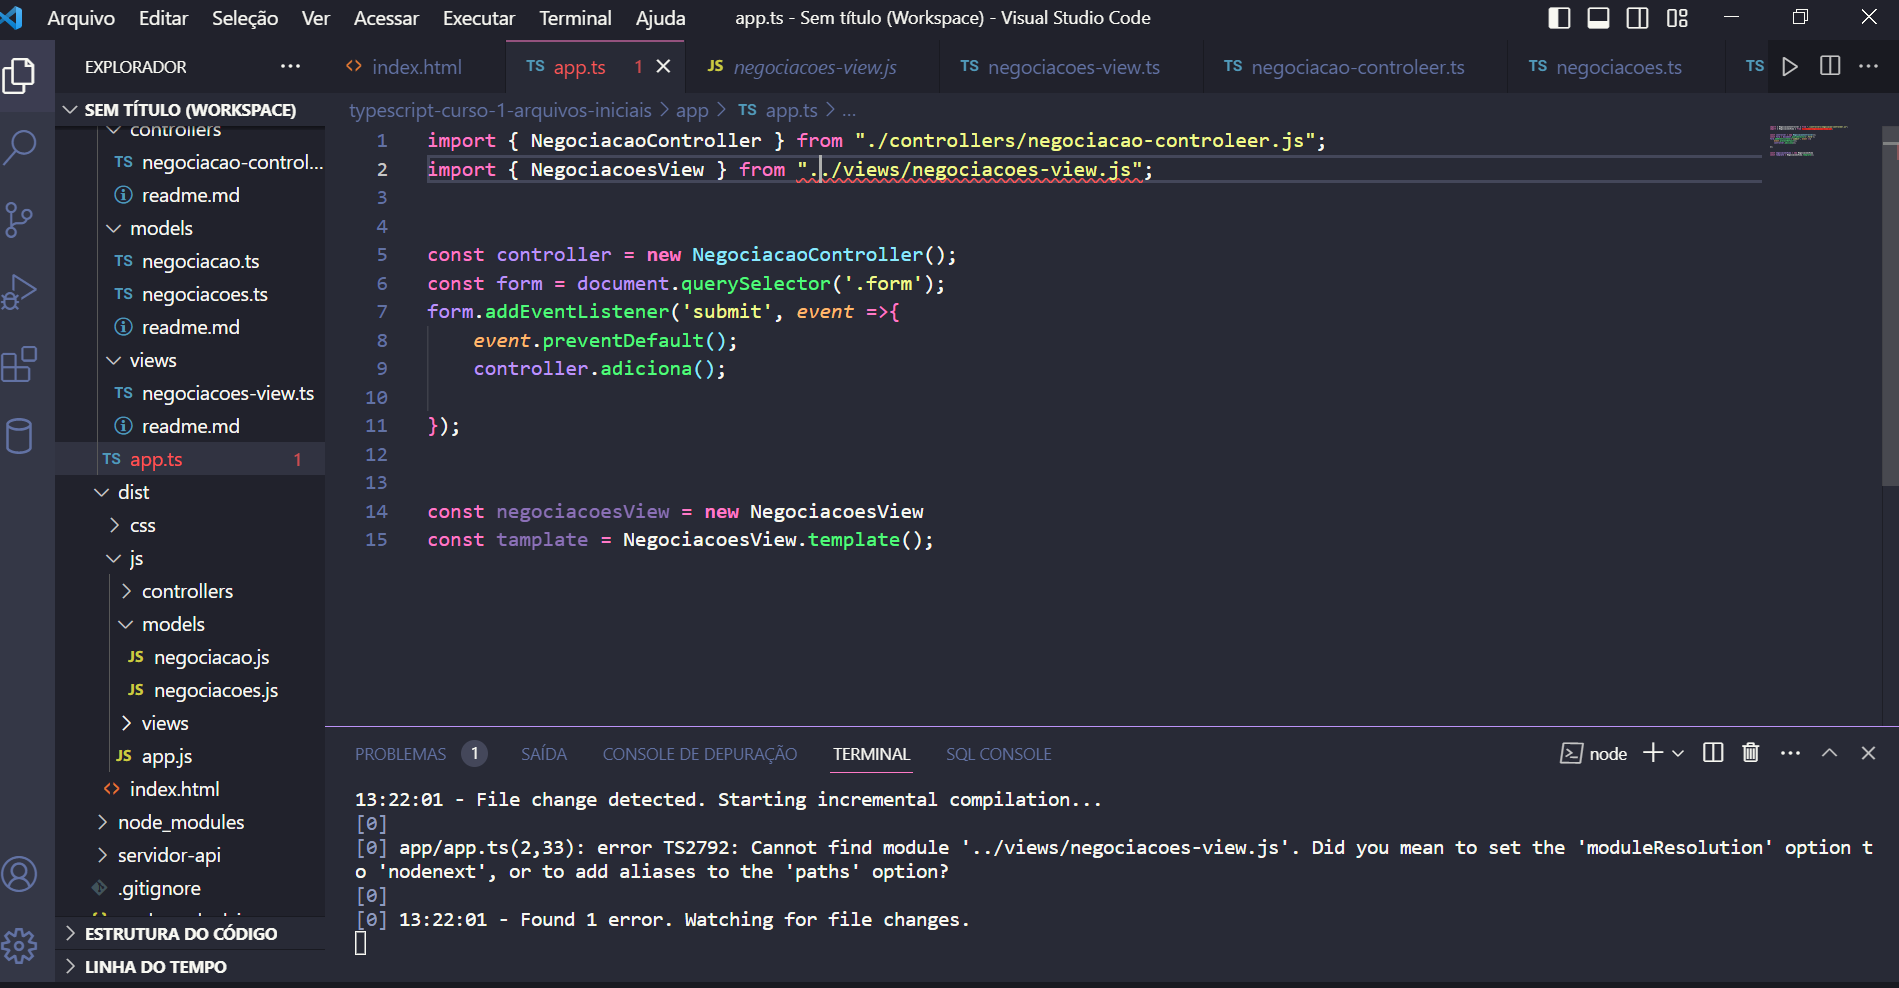Collapse the js folder
The height and width of the screenshot is (988, 1899).
click(x=190, y=558)
